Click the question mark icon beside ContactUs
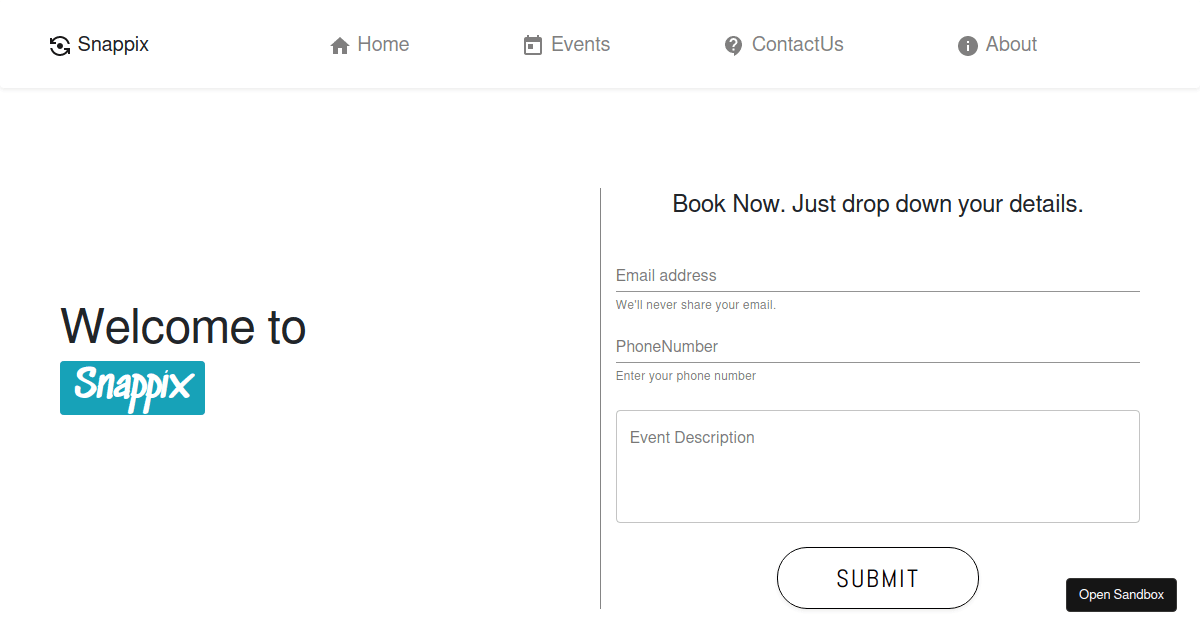Image resolution: width=1200 pixels, height=630 pixels. tap(734, 45)
